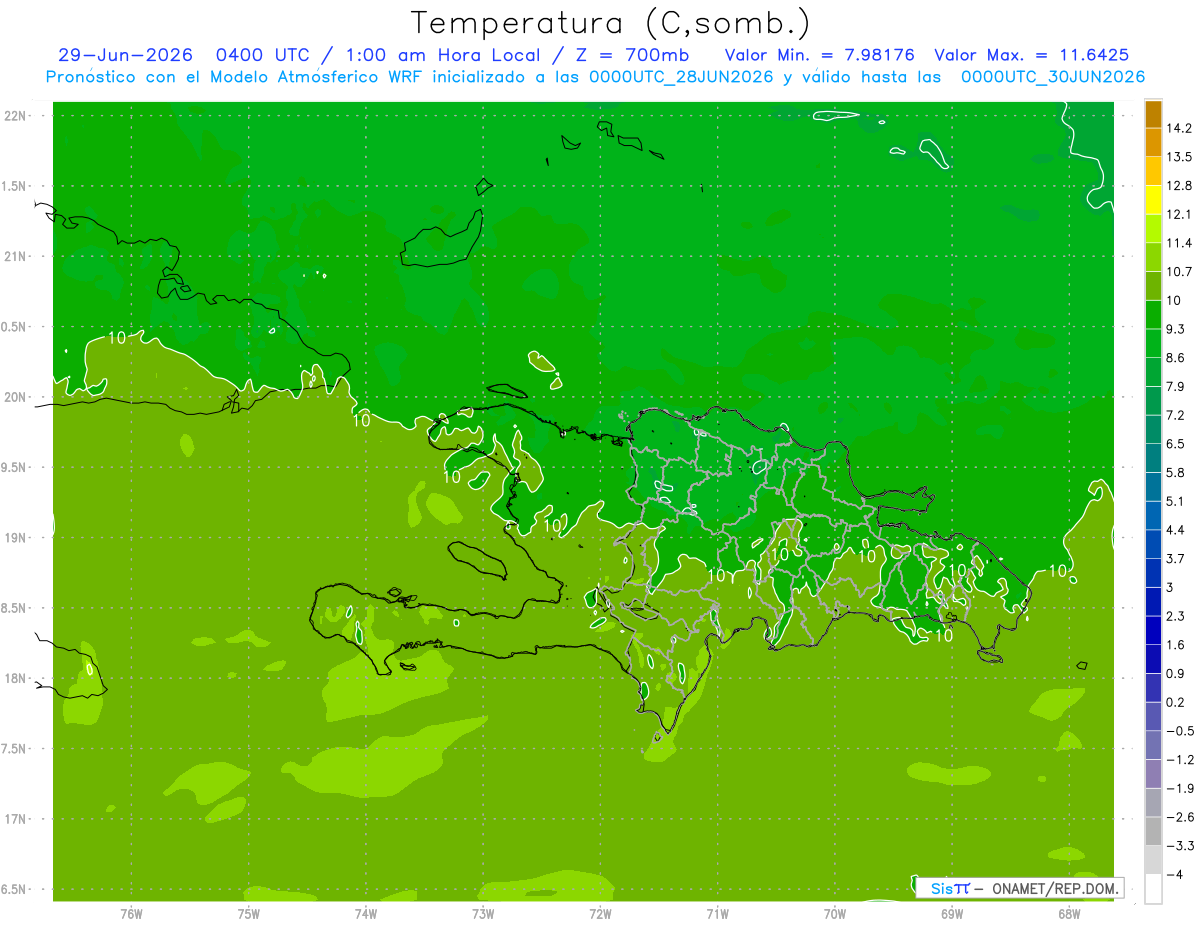Click the '17N' latitude axis label
Viewport: 1200px width, 927px height.
(16, 819)
